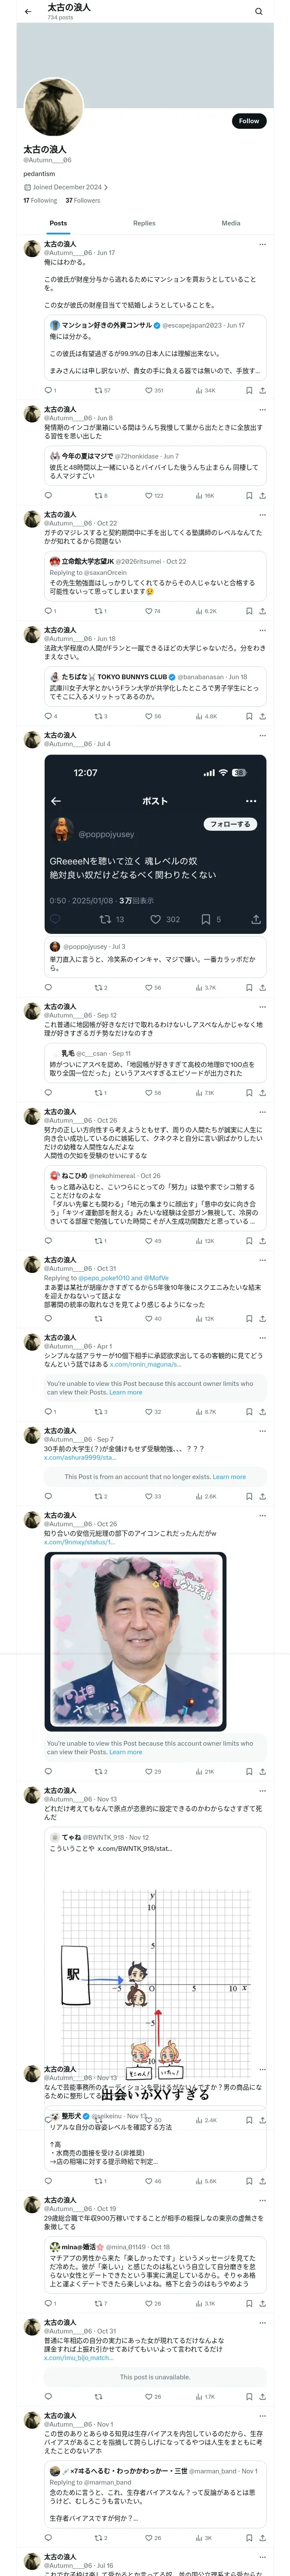Screen dimensions: 290x2576
Task: Share the Oct 22 post
Action: click(x=262, y=610)
